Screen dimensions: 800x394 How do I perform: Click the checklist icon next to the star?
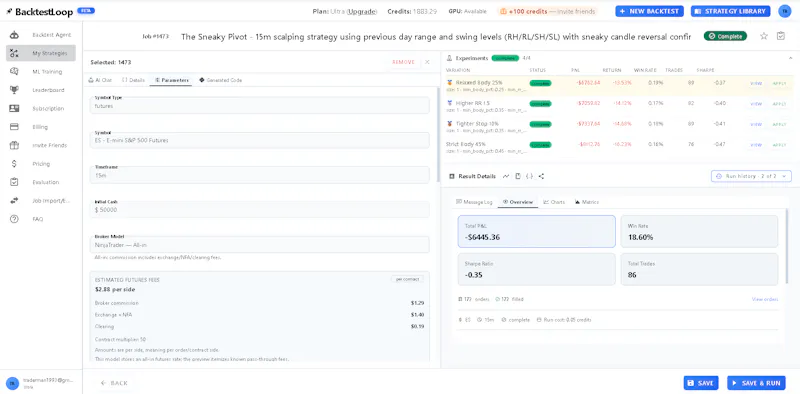coord(781,36)
